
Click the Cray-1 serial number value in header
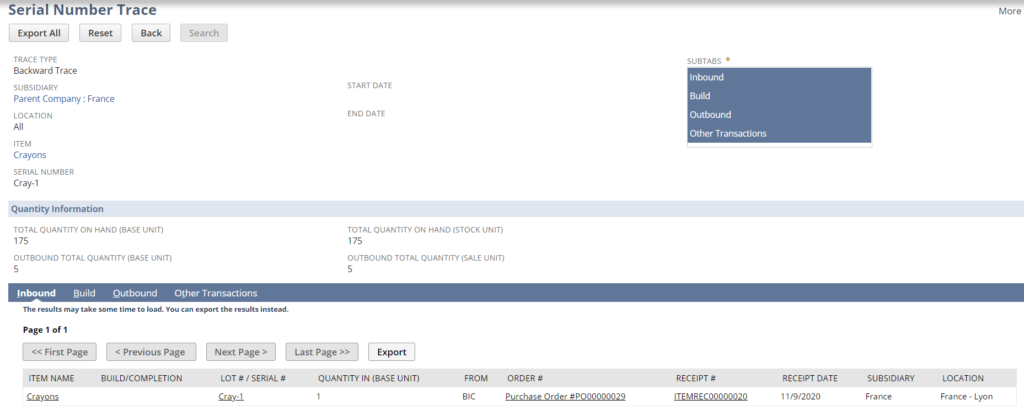click(x=26, y=183)
